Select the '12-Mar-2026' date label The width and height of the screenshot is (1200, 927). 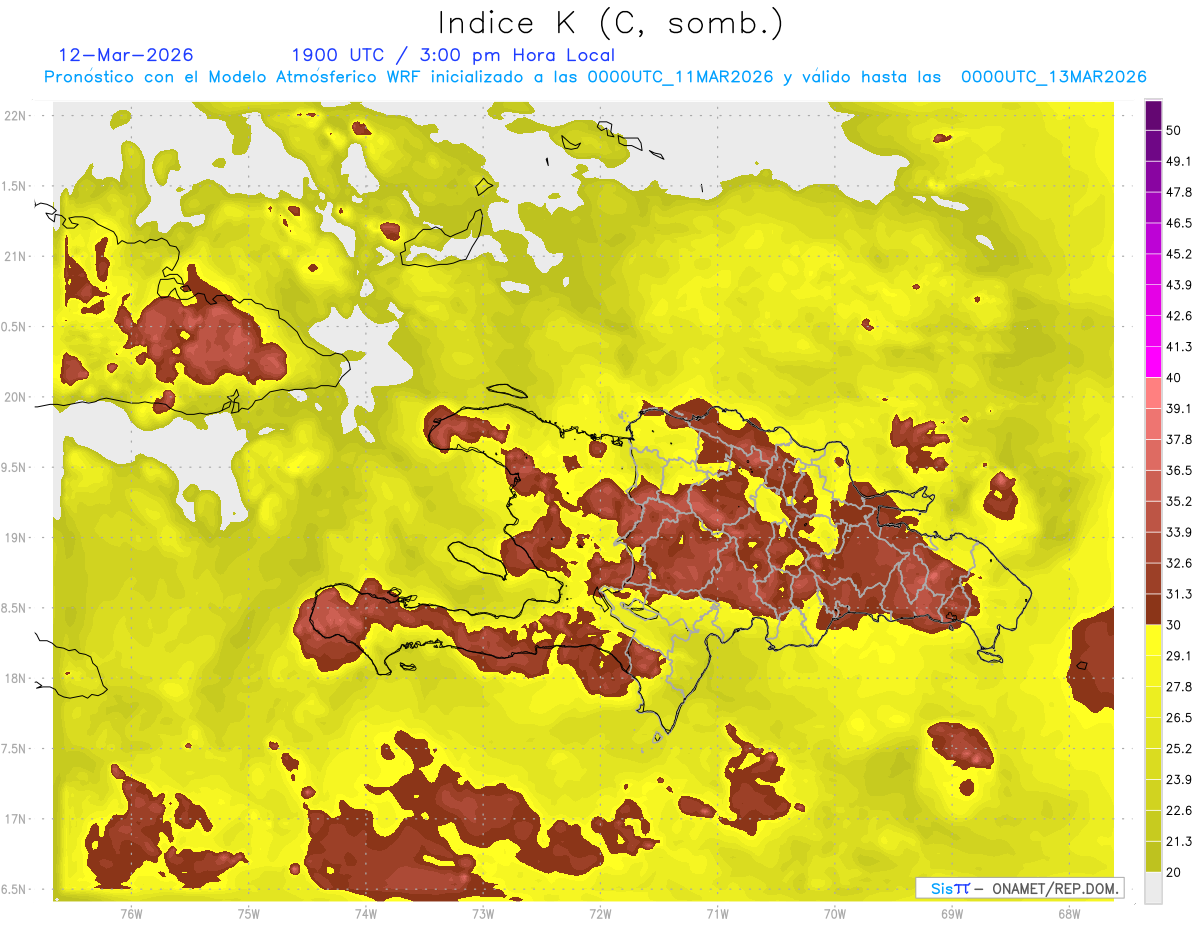click(x=126, y=55)
